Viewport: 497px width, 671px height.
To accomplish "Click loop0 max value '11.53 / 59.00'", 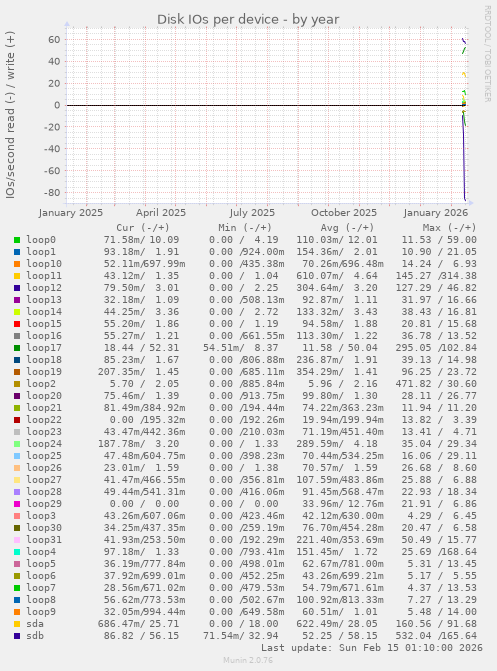I will pos(439,240).
